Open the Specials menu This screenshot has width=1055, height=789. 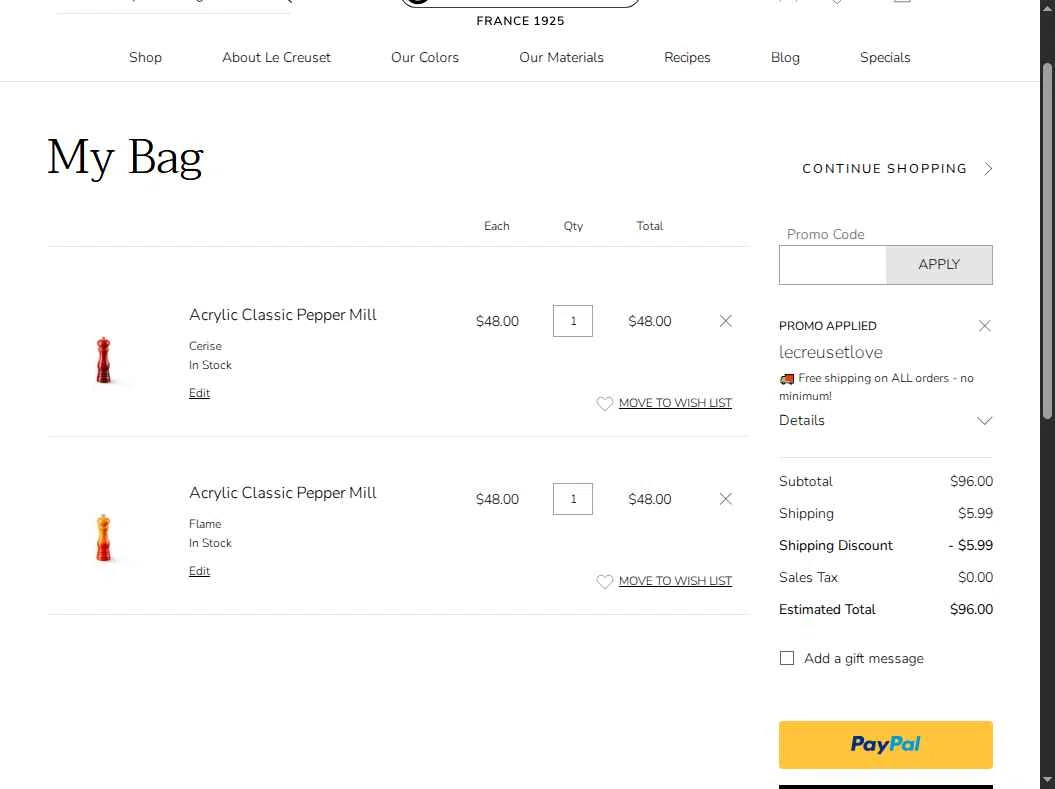pyautogui.click(x=885, y=57)
